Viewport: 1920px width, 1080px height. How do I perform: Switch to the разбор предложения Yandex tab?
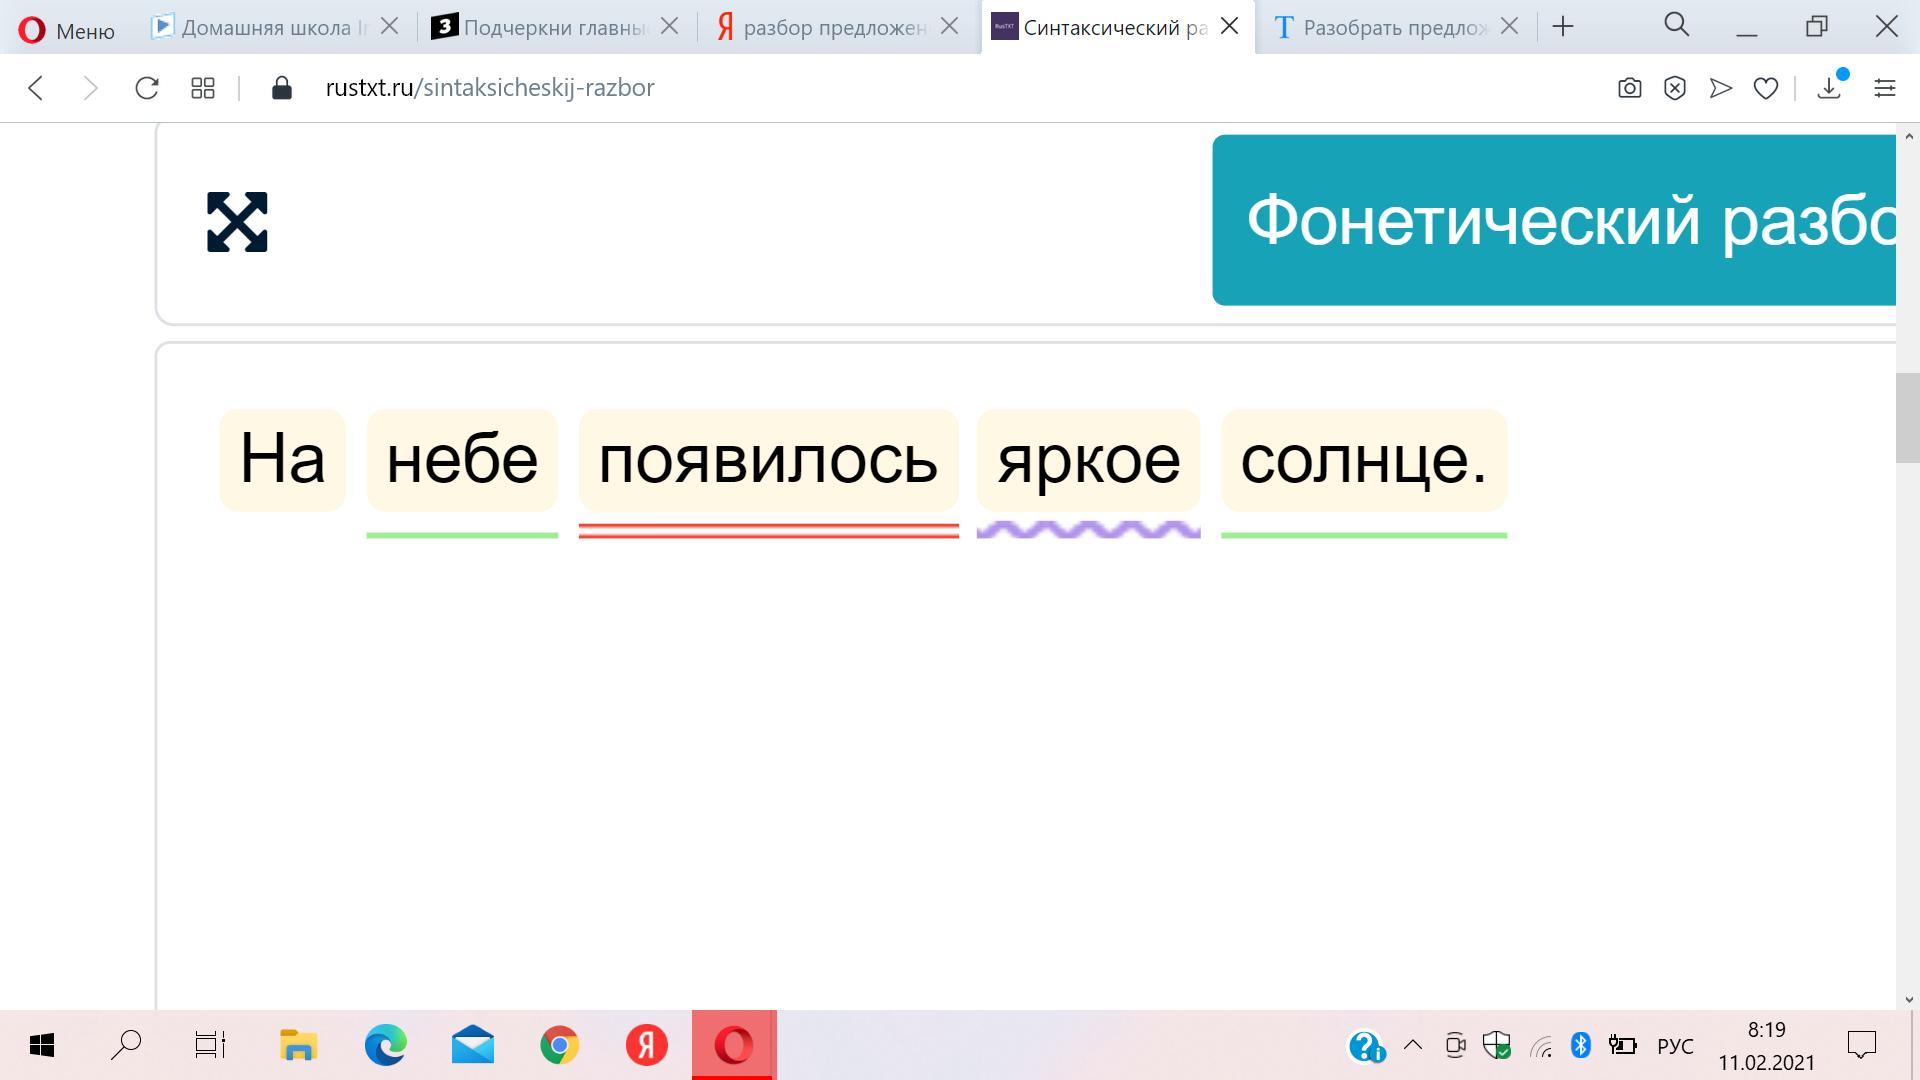pyautogui.click(x=823, y=27)
